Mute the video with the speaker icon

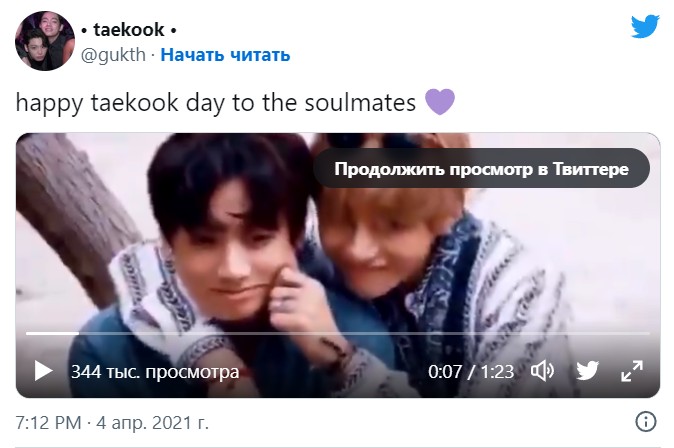(x=542, y=371)
